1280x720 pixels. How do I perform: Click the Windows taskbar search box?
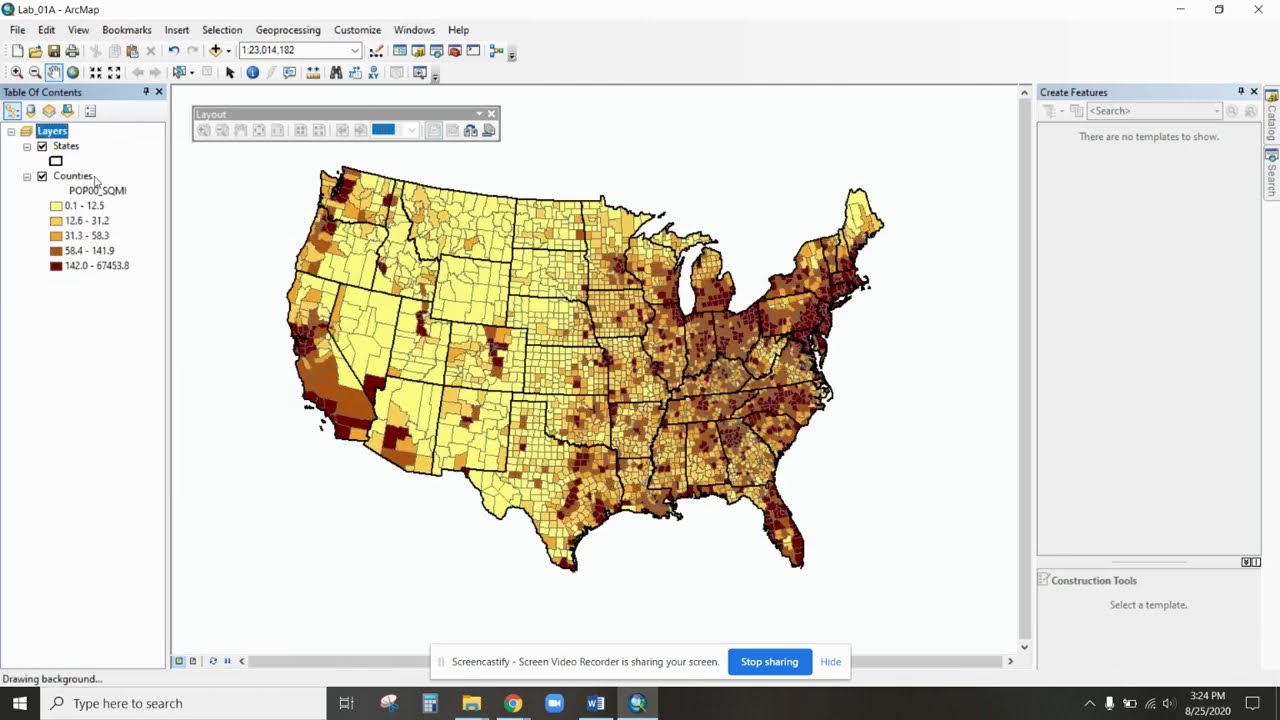(183, 703)
